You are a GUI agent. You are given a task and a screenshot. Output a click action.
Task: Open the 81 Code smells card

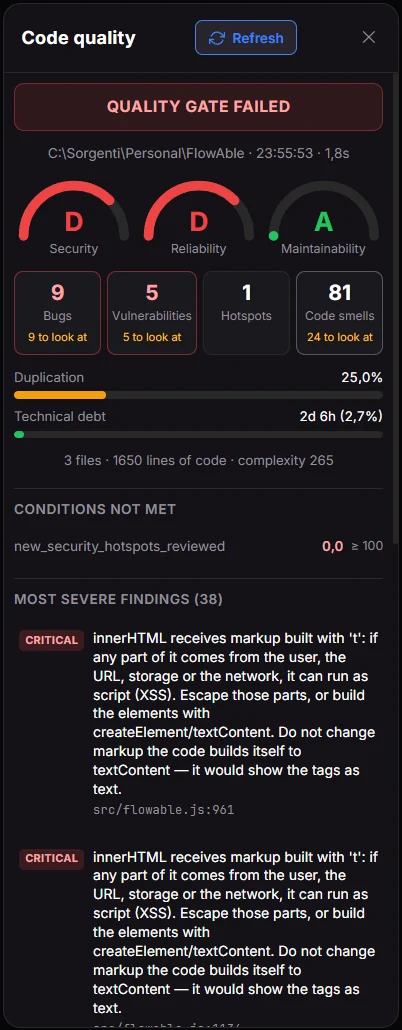pos(340,313)
